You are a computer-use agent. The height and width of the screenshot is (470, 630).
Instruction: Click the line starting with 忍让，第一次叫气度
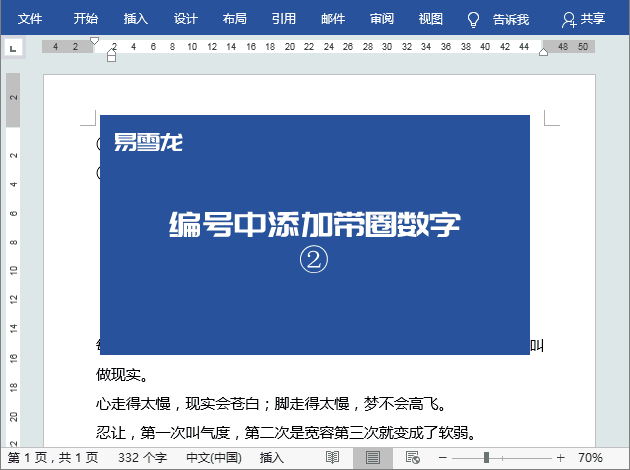286,433
